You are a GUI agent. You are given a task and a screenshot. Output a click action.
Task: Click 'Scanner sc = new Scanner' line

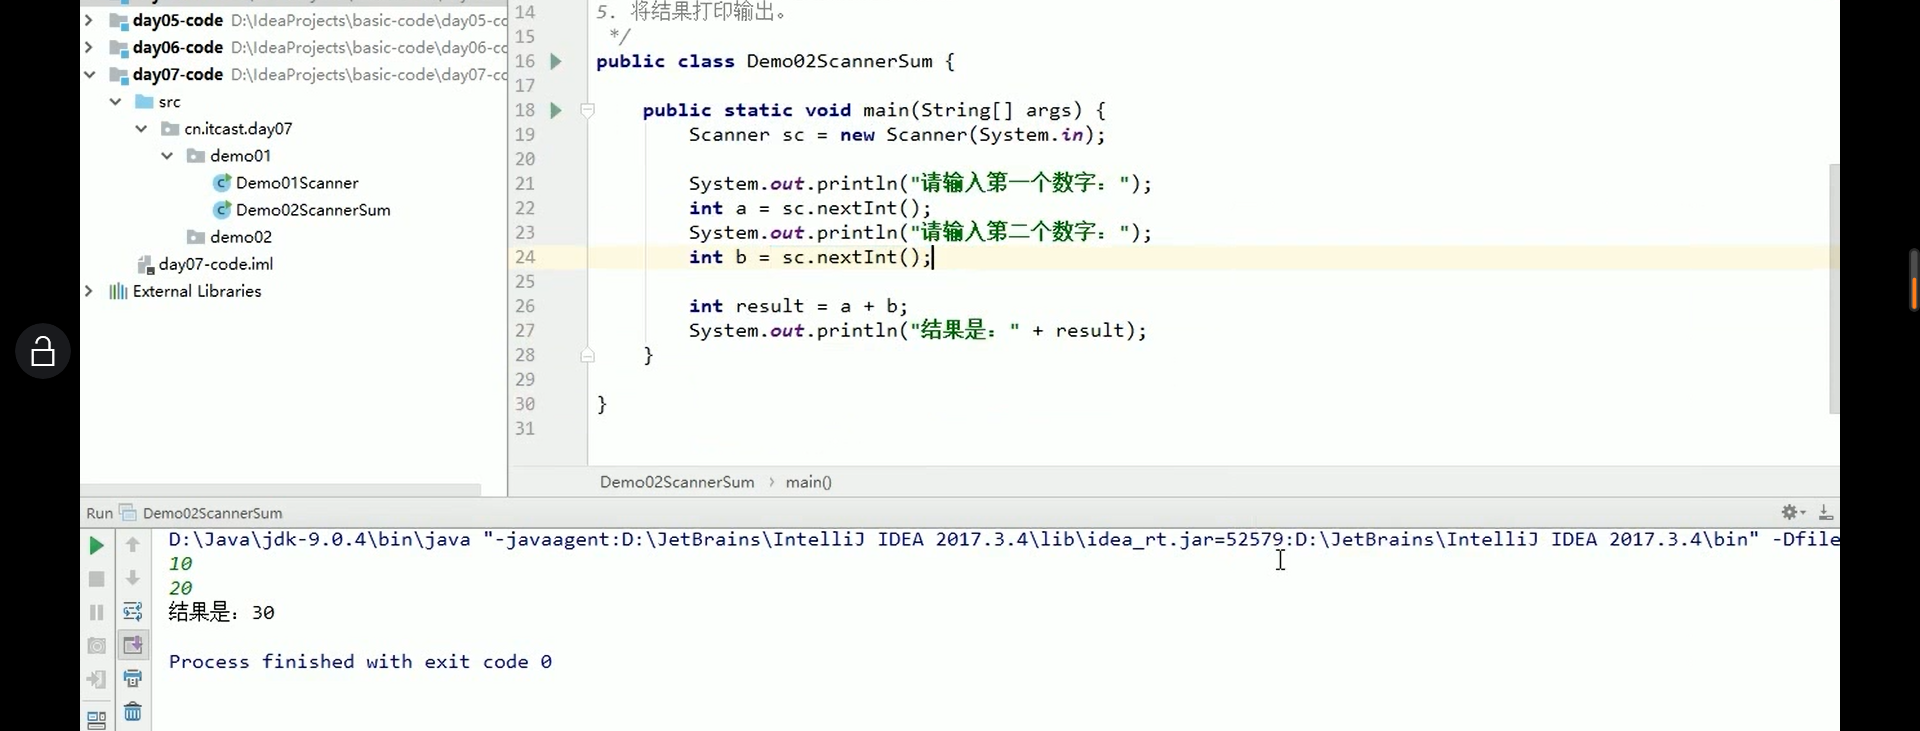point(897,135)
